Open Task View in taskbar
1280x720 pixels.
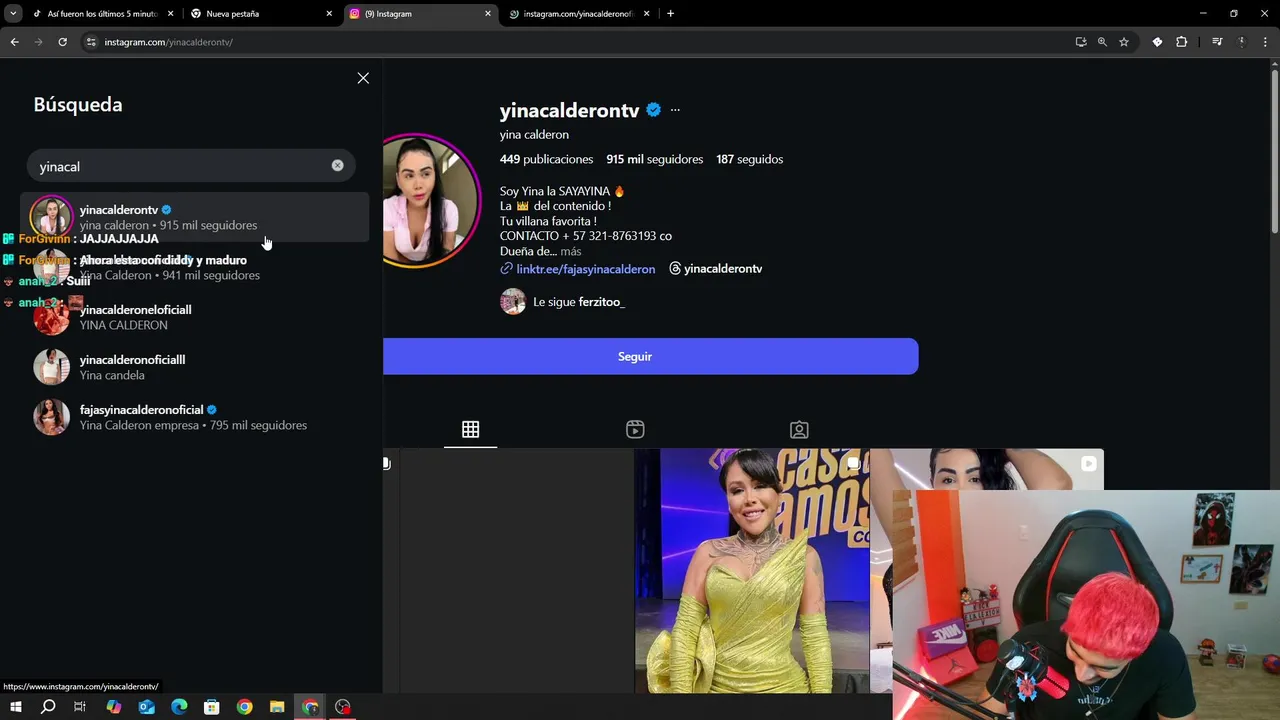coord(80,707)
